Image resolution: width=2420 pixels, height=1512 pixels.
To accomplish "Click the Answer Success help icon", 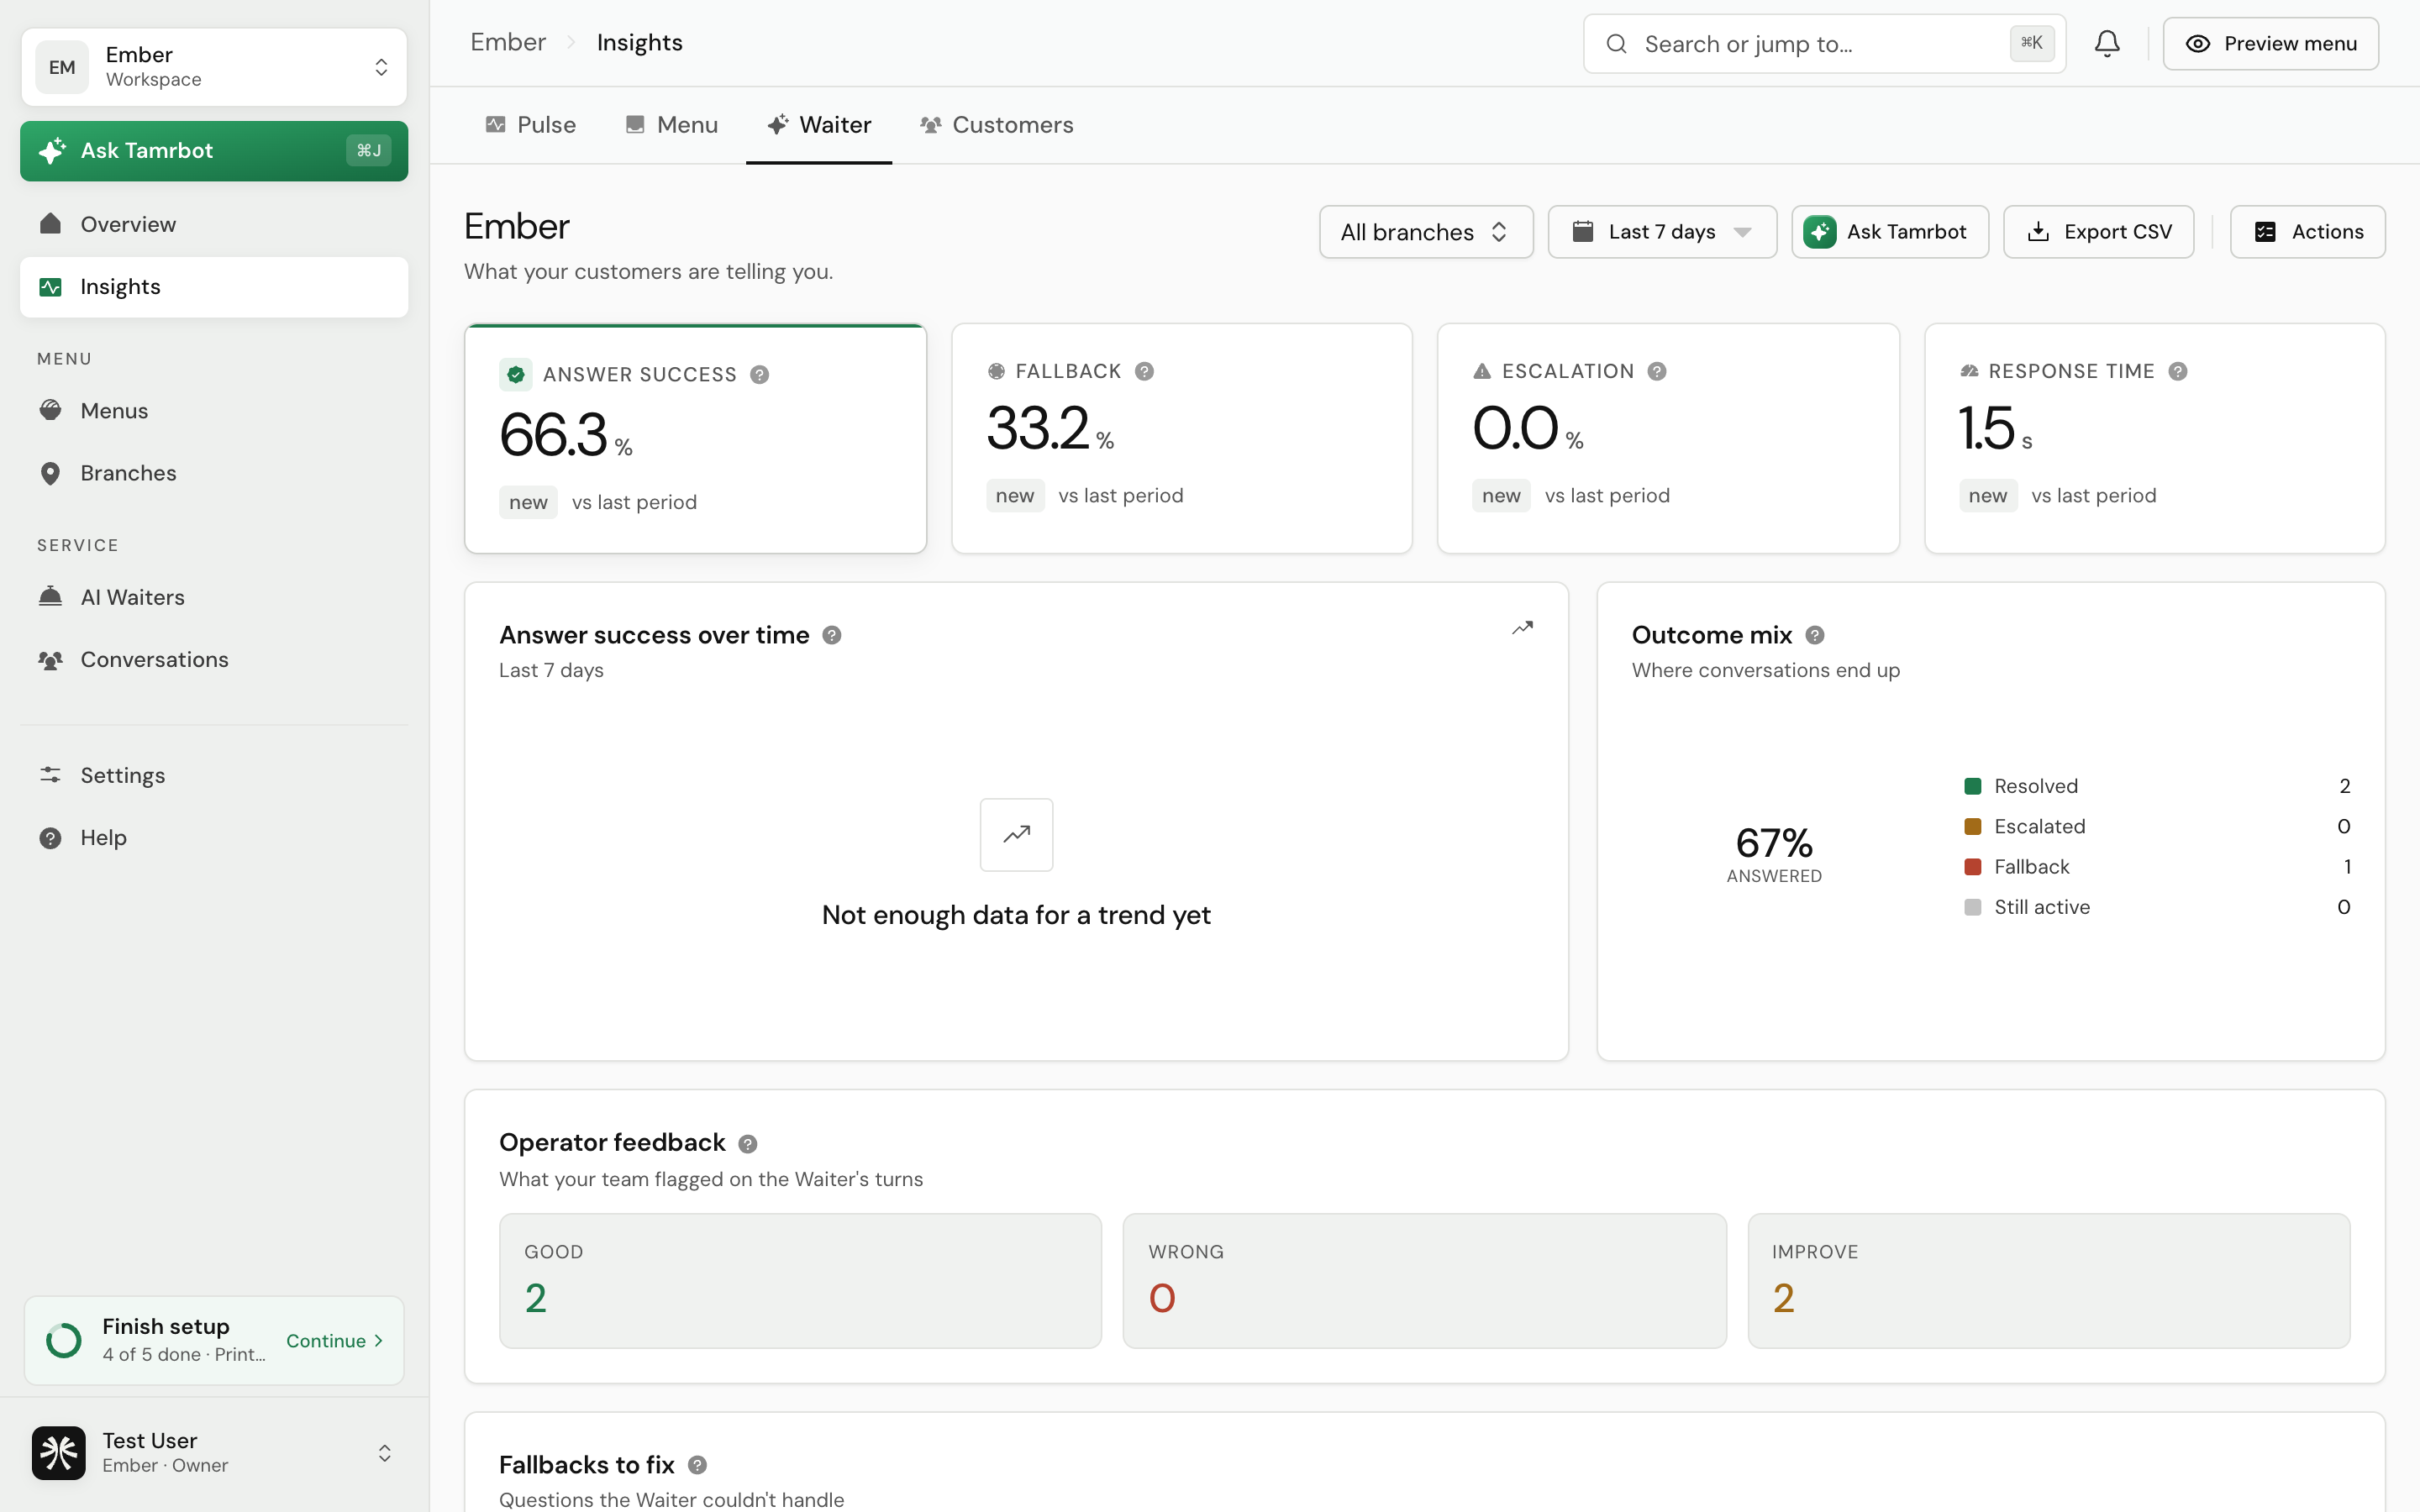I will point(760,375).
